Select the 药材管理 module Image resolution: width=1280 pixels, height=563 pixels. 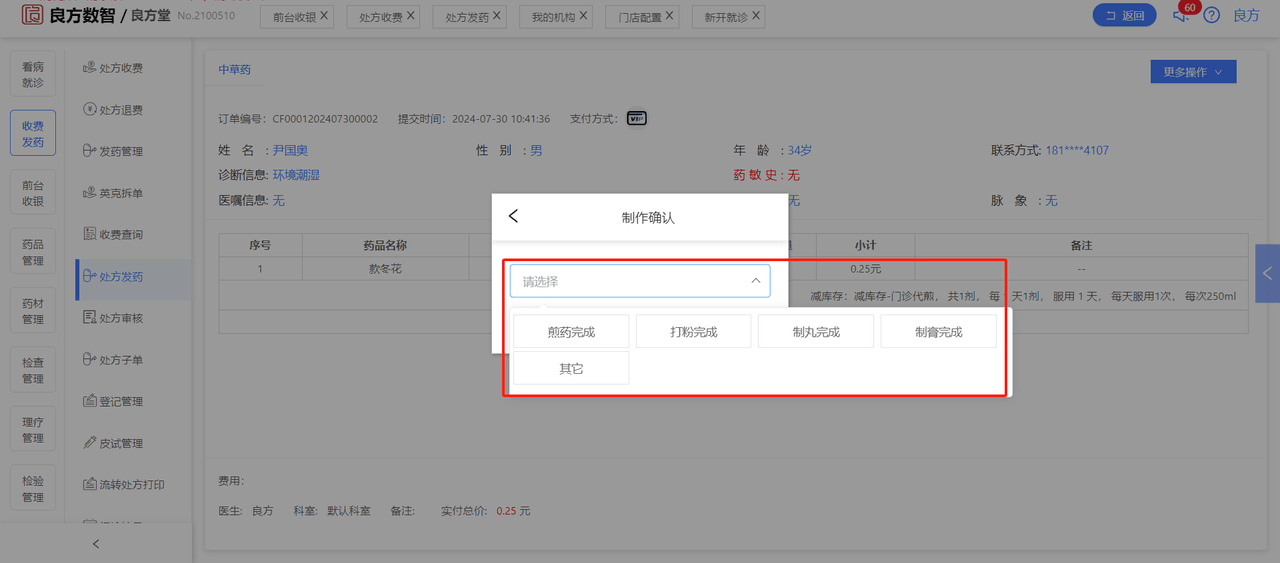pos(33,311)
